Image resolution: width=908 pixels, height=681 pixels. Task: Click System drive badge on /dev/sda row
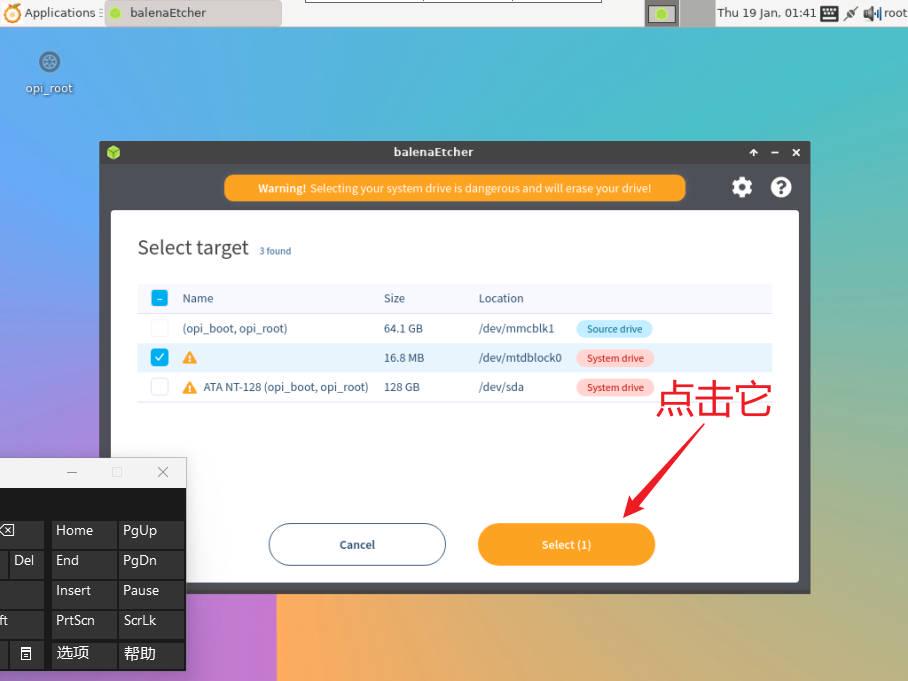tap(615, 387)
